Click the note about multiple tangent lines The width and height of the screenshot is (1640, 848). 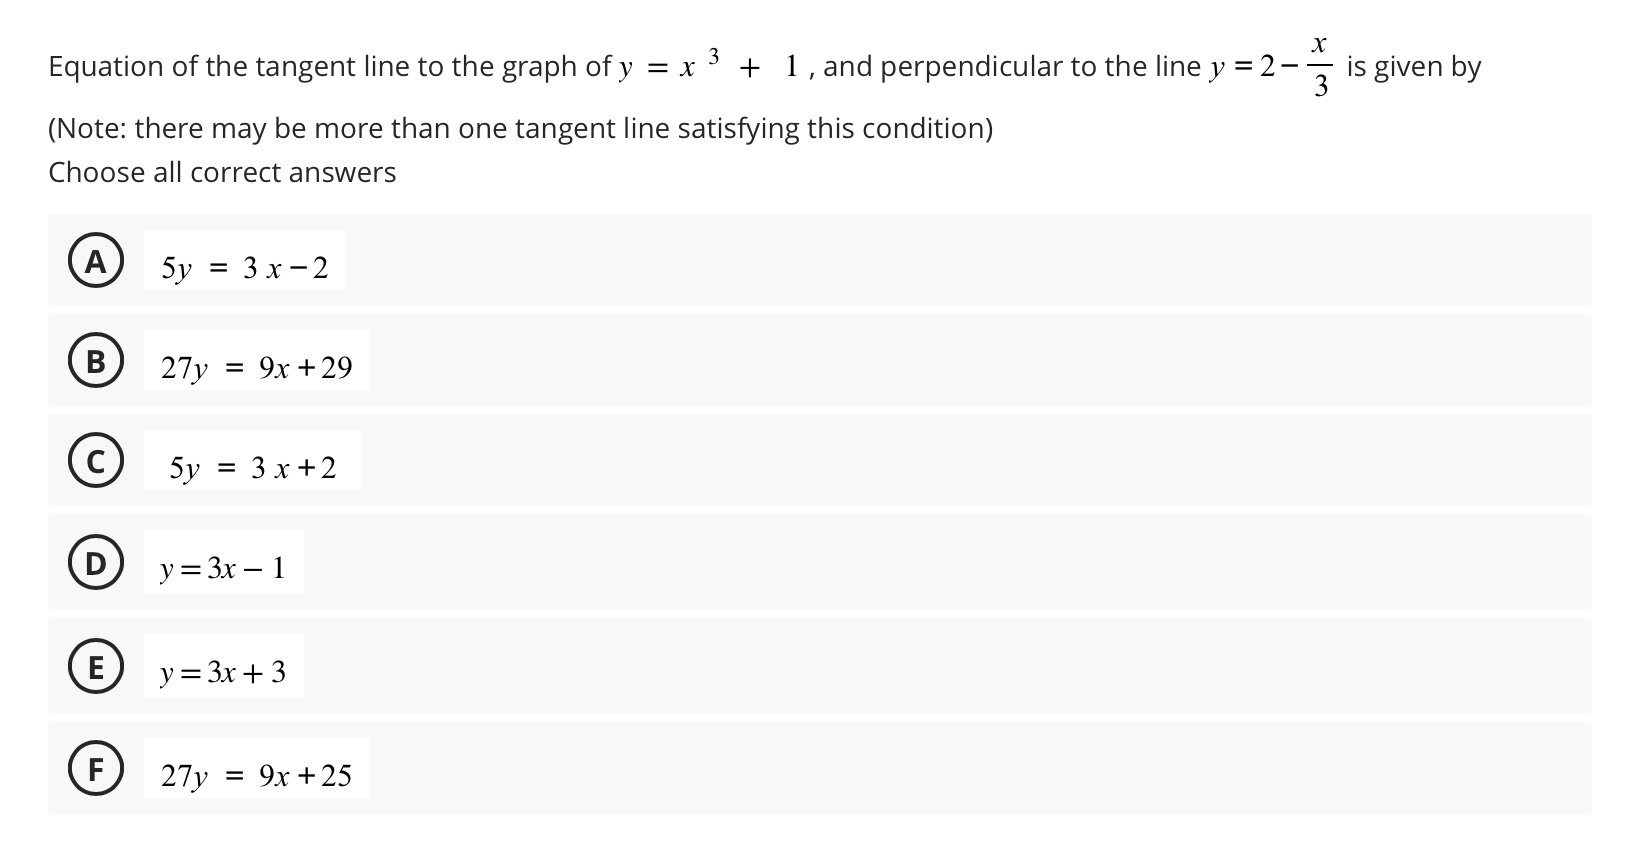tap(520, 128)
